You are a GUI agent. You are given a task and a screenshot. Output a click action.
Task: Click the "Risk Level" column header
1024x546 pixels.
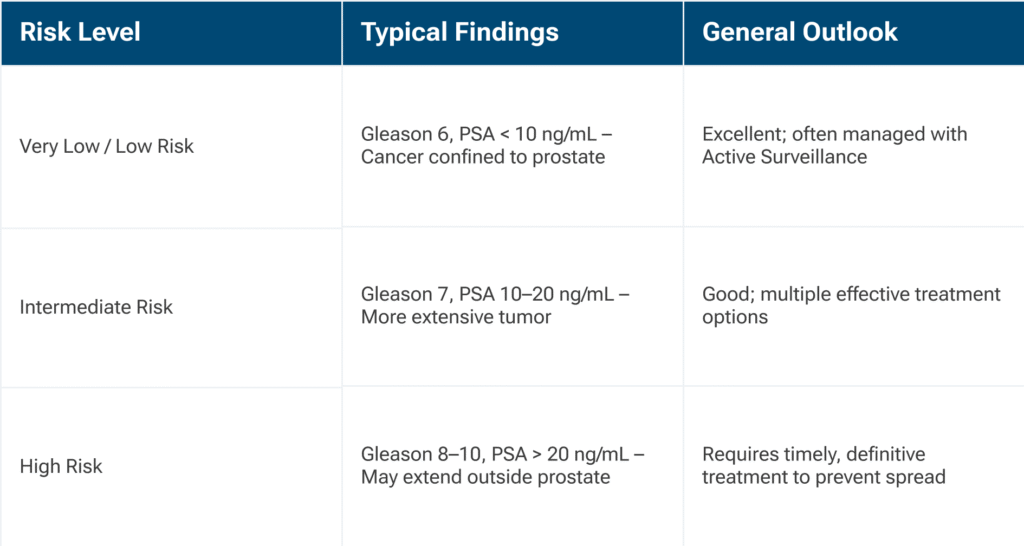80,32
